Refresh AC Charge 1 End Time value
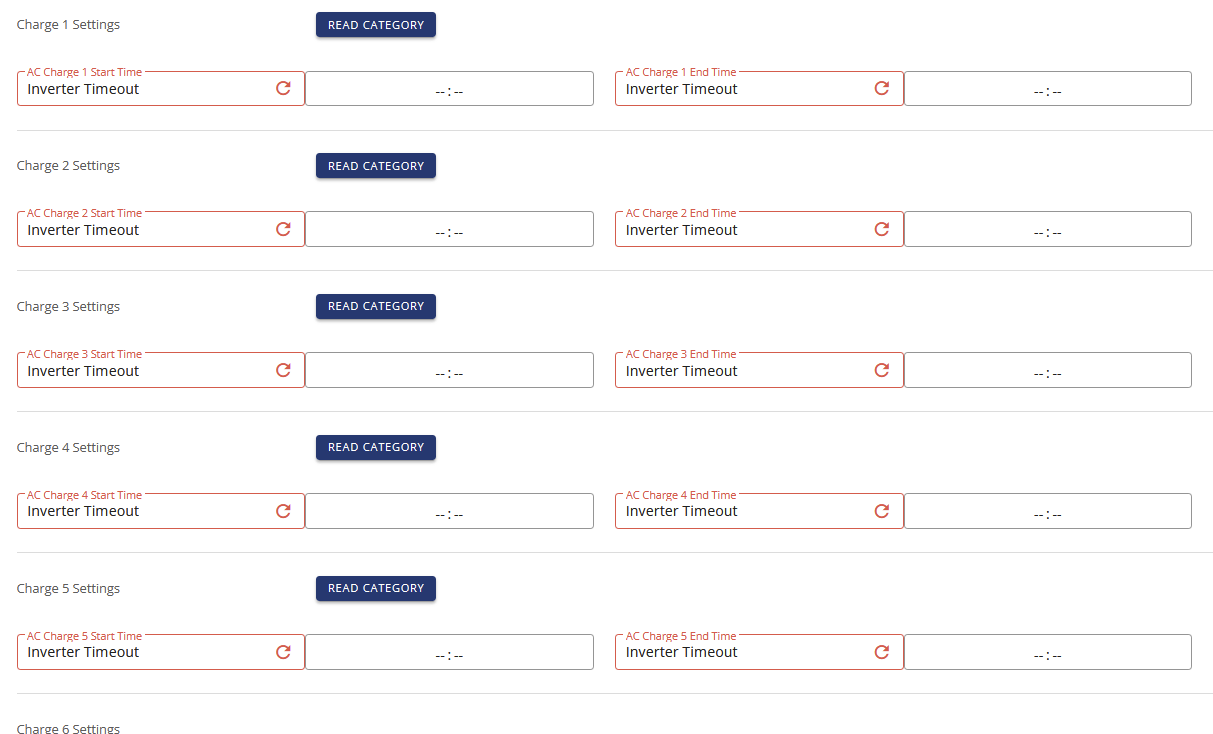This screenshot has height=734, width=1213. (882, 88)
